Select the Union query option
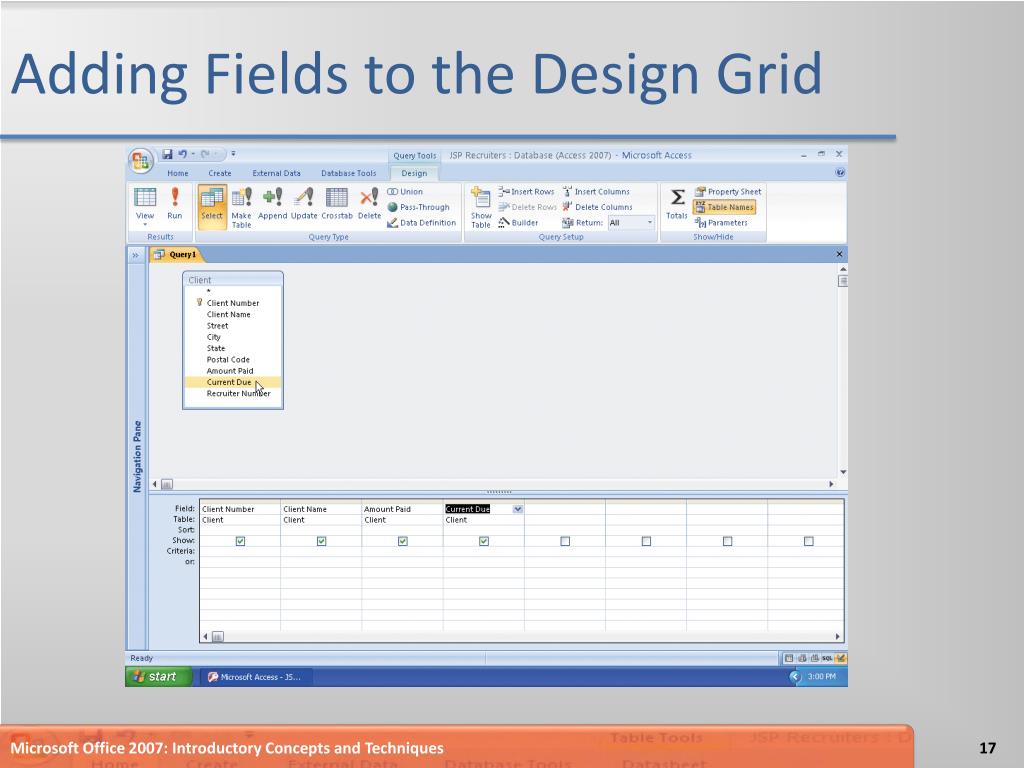This screenshot has height=768, width=1024. (405, 191)
